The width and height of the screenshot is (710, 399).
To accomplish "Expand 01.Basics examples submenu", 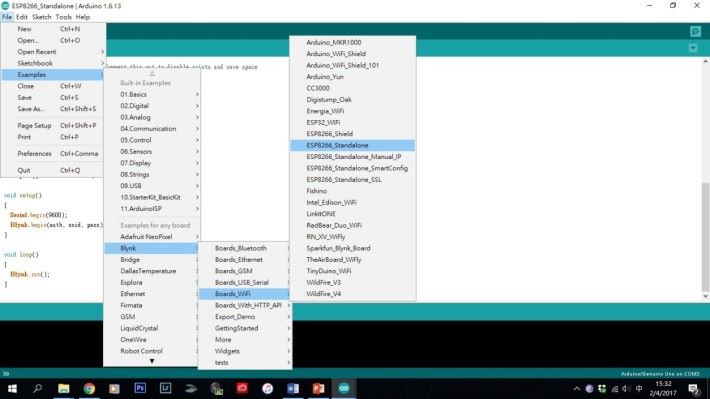I will click(152, 94).
